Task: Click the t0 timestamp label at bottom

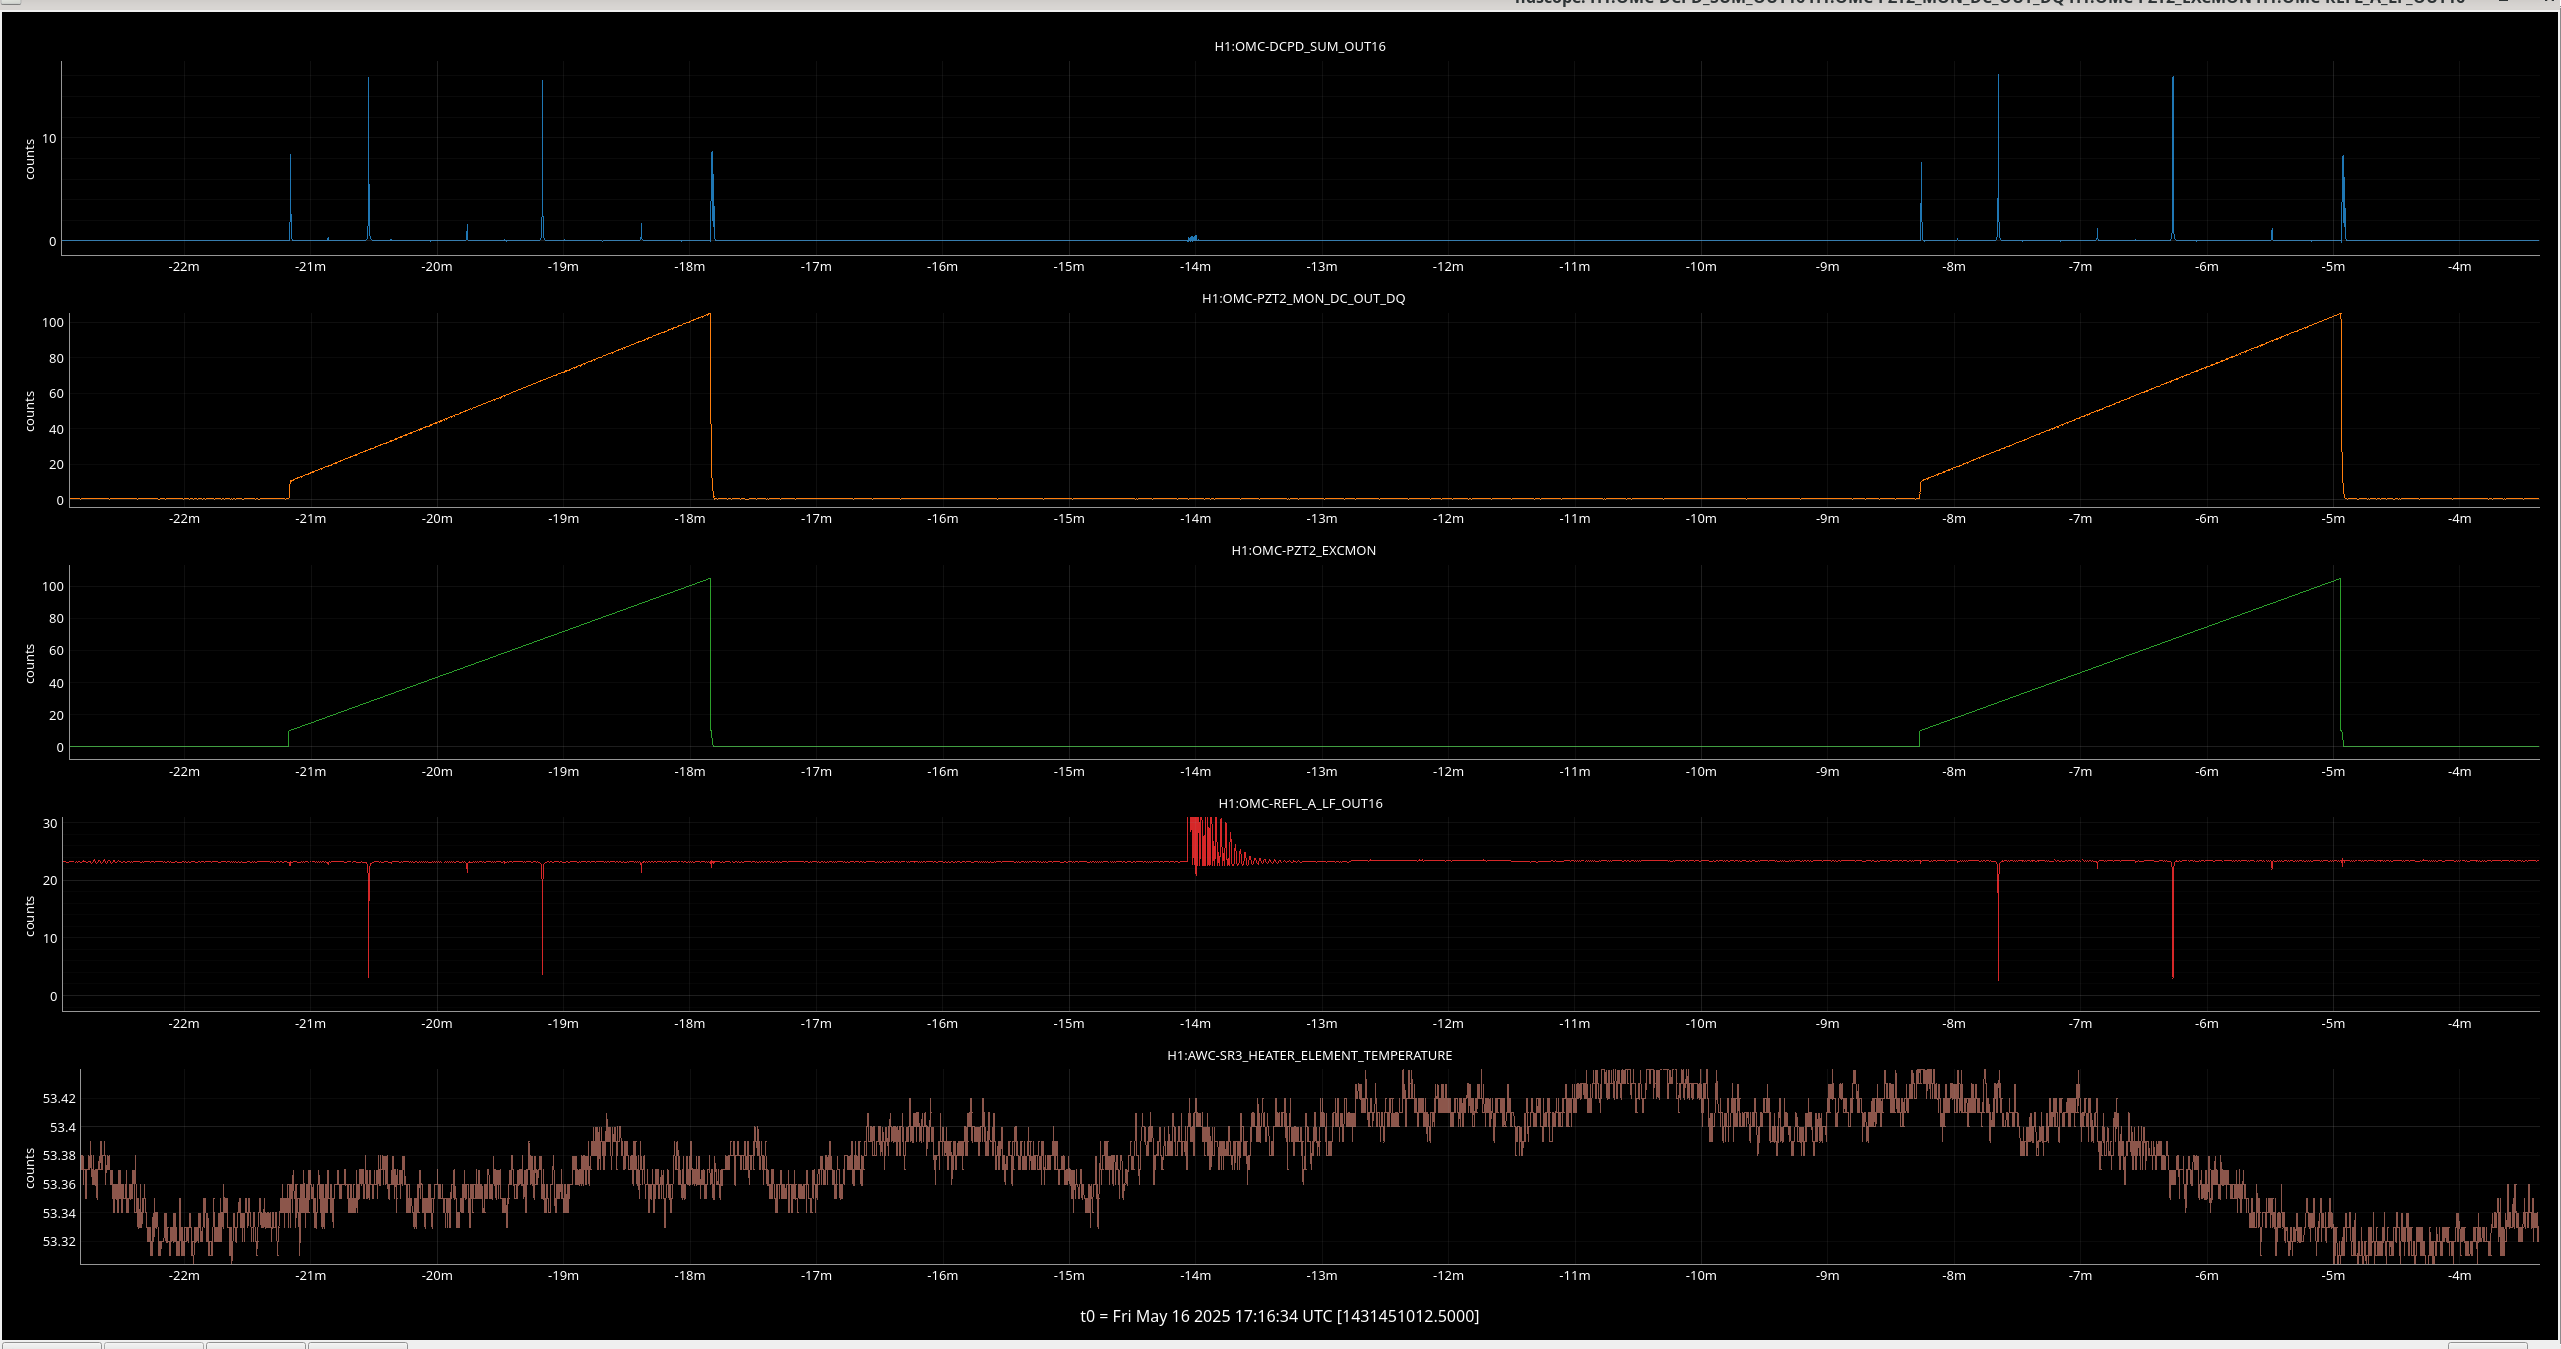Action: [x=1279, y=1316]
